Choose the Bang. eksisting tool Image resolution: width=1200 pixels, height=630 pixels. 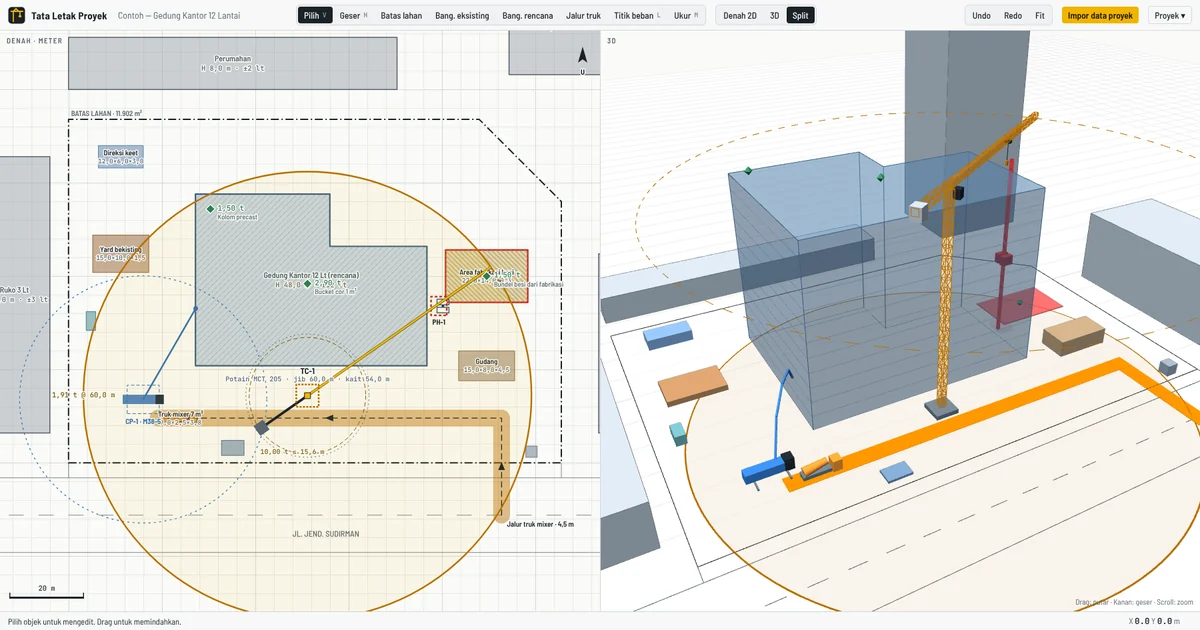tap(462, 16)
